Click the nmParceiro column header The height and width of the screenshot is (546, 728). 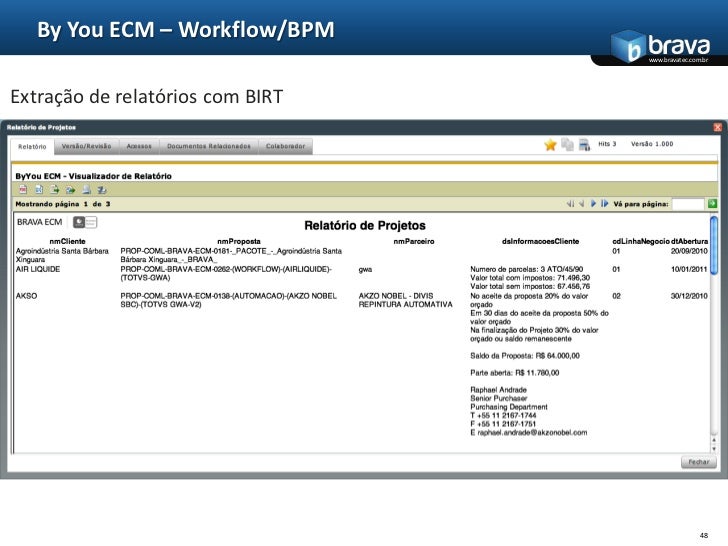(x=414, y=241)
